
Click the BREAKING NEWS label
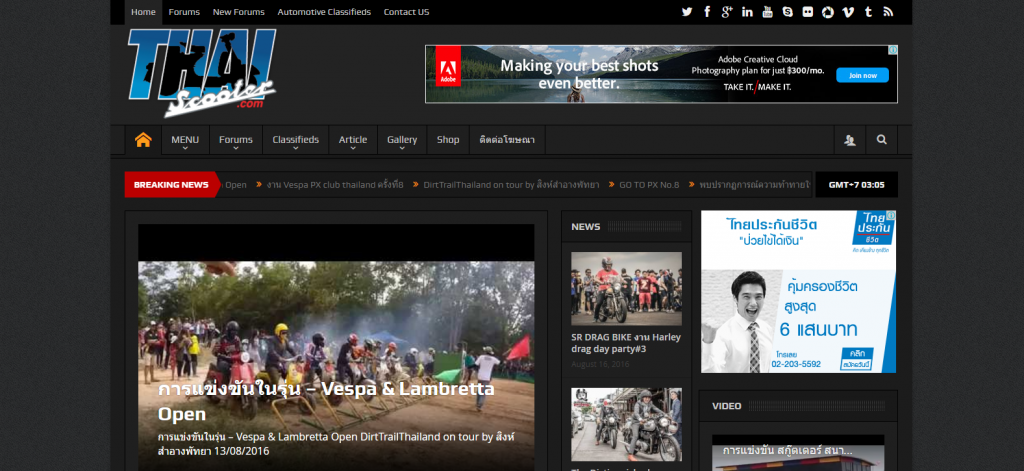click(171, 185)
